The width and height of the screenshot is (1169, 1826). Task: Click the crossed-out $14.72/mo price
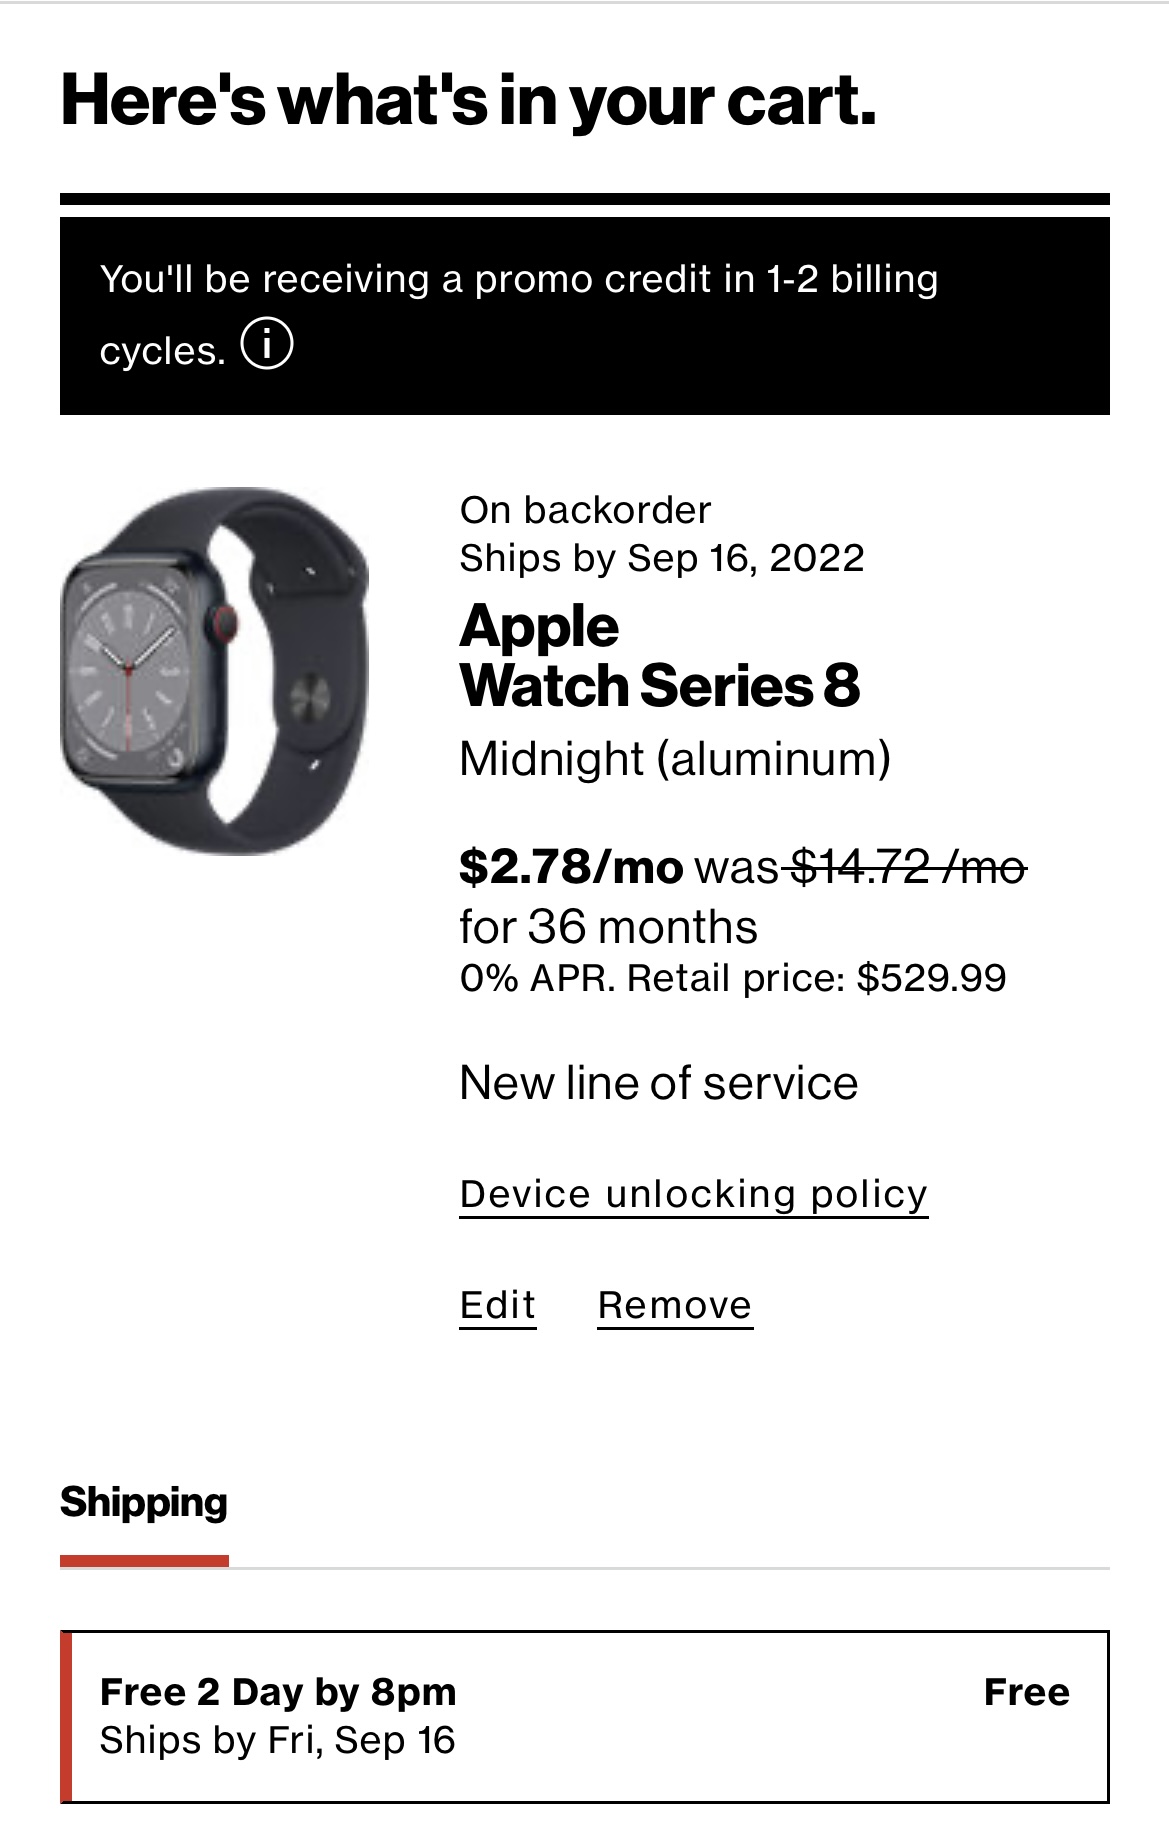pos(908,866)
